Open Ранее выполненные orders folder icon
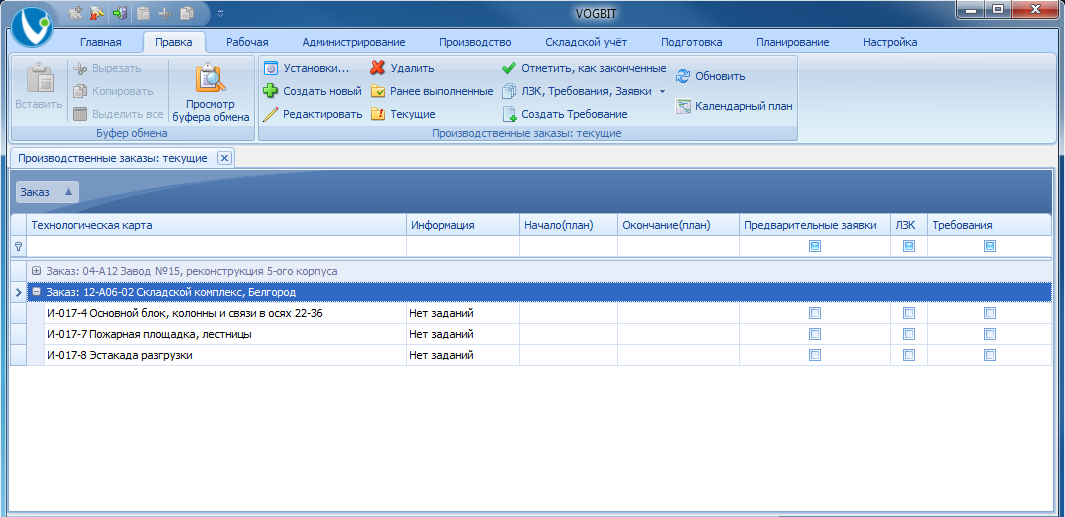1065x517 pixels. 378,91
